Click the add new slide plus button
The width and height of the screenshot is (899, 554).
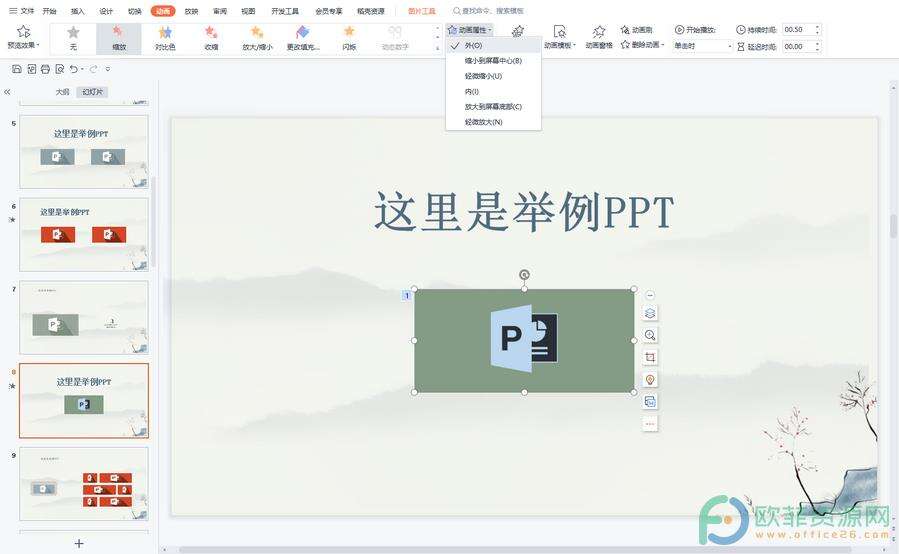79,543
